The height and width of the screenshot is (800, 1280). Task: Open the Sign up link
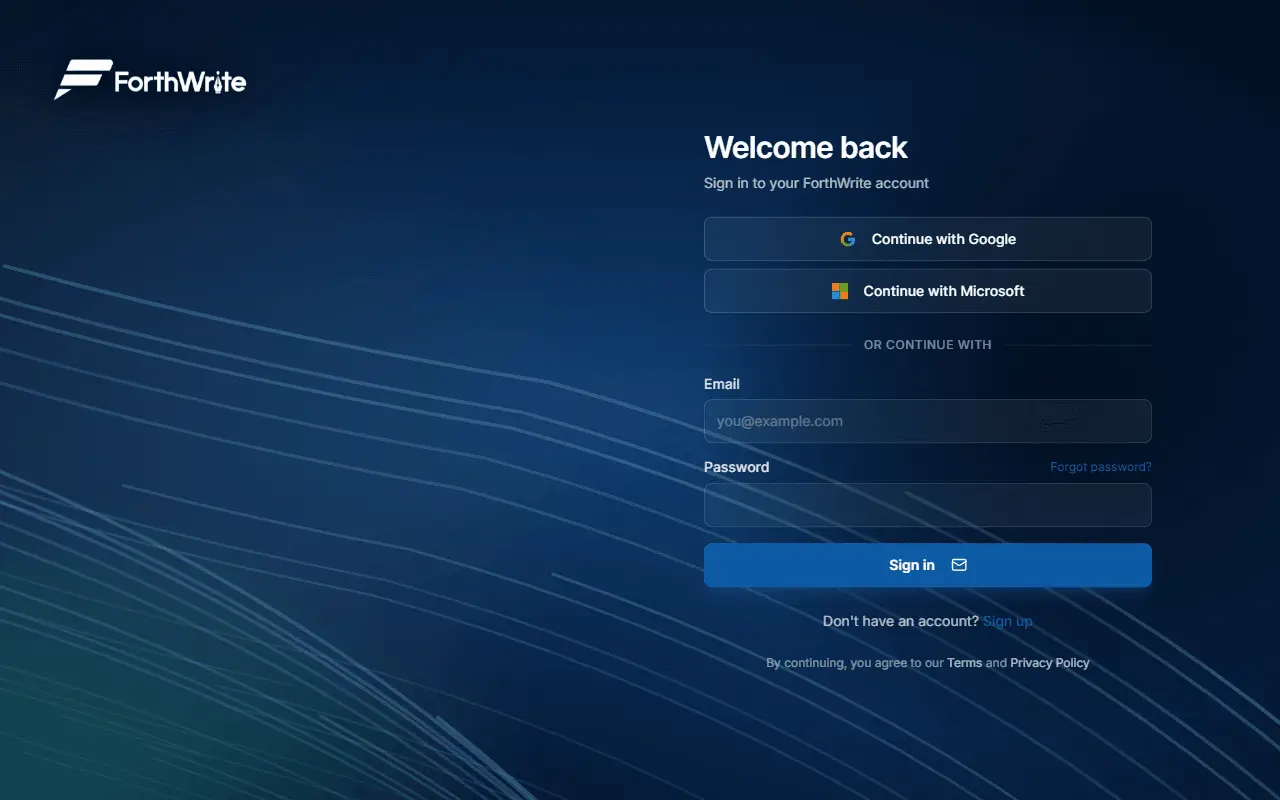[x=1008, y=621]
